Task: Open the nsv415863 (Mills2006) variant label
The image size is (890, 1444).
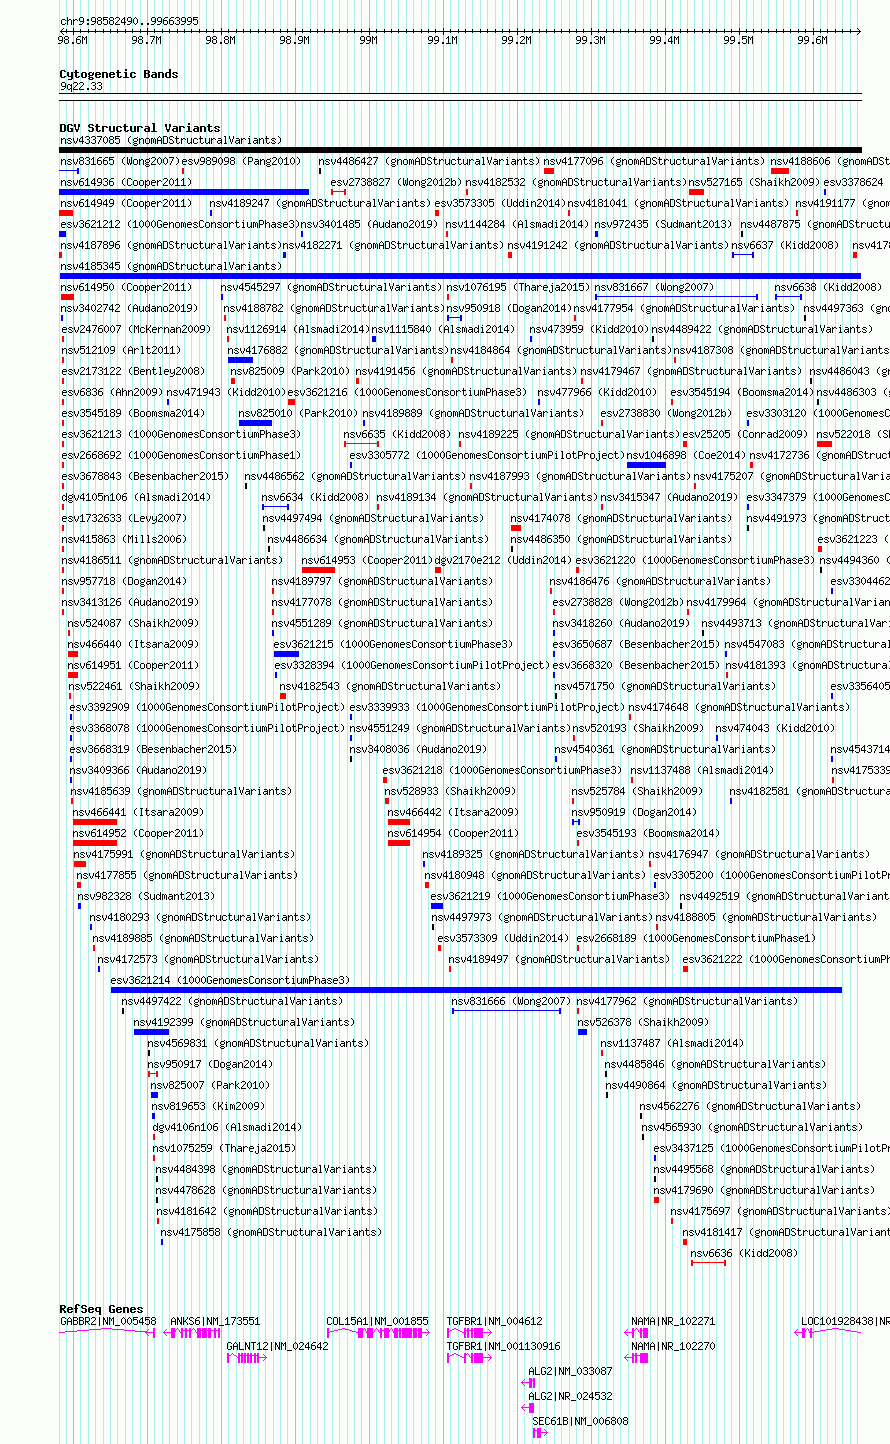Action: tap(123, 539)
